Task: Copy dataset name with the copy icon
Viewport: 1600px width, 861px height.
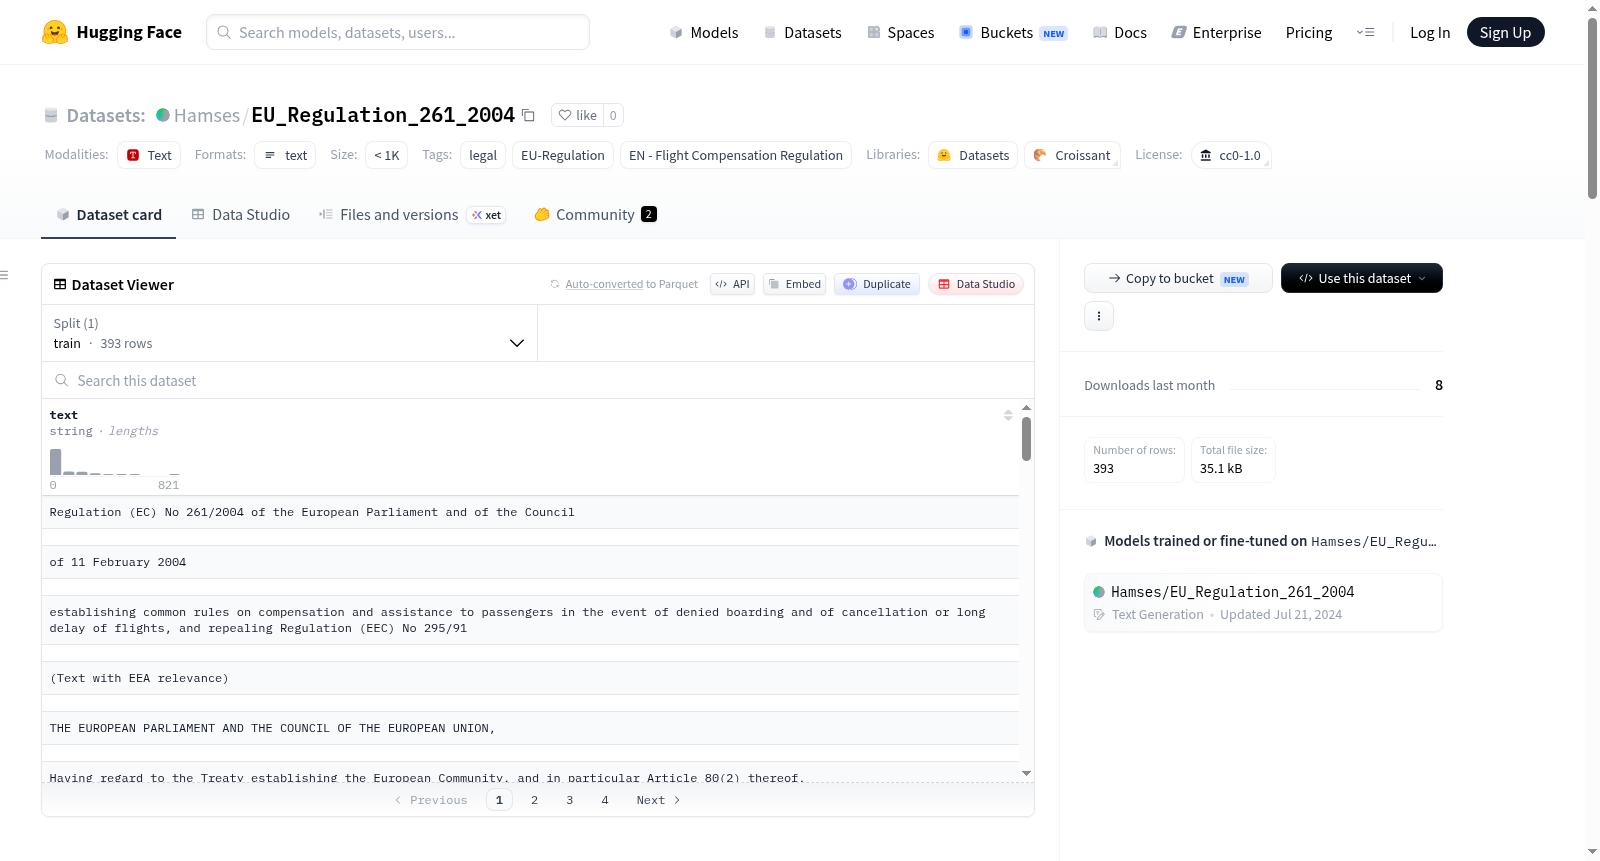Action: 528,116
